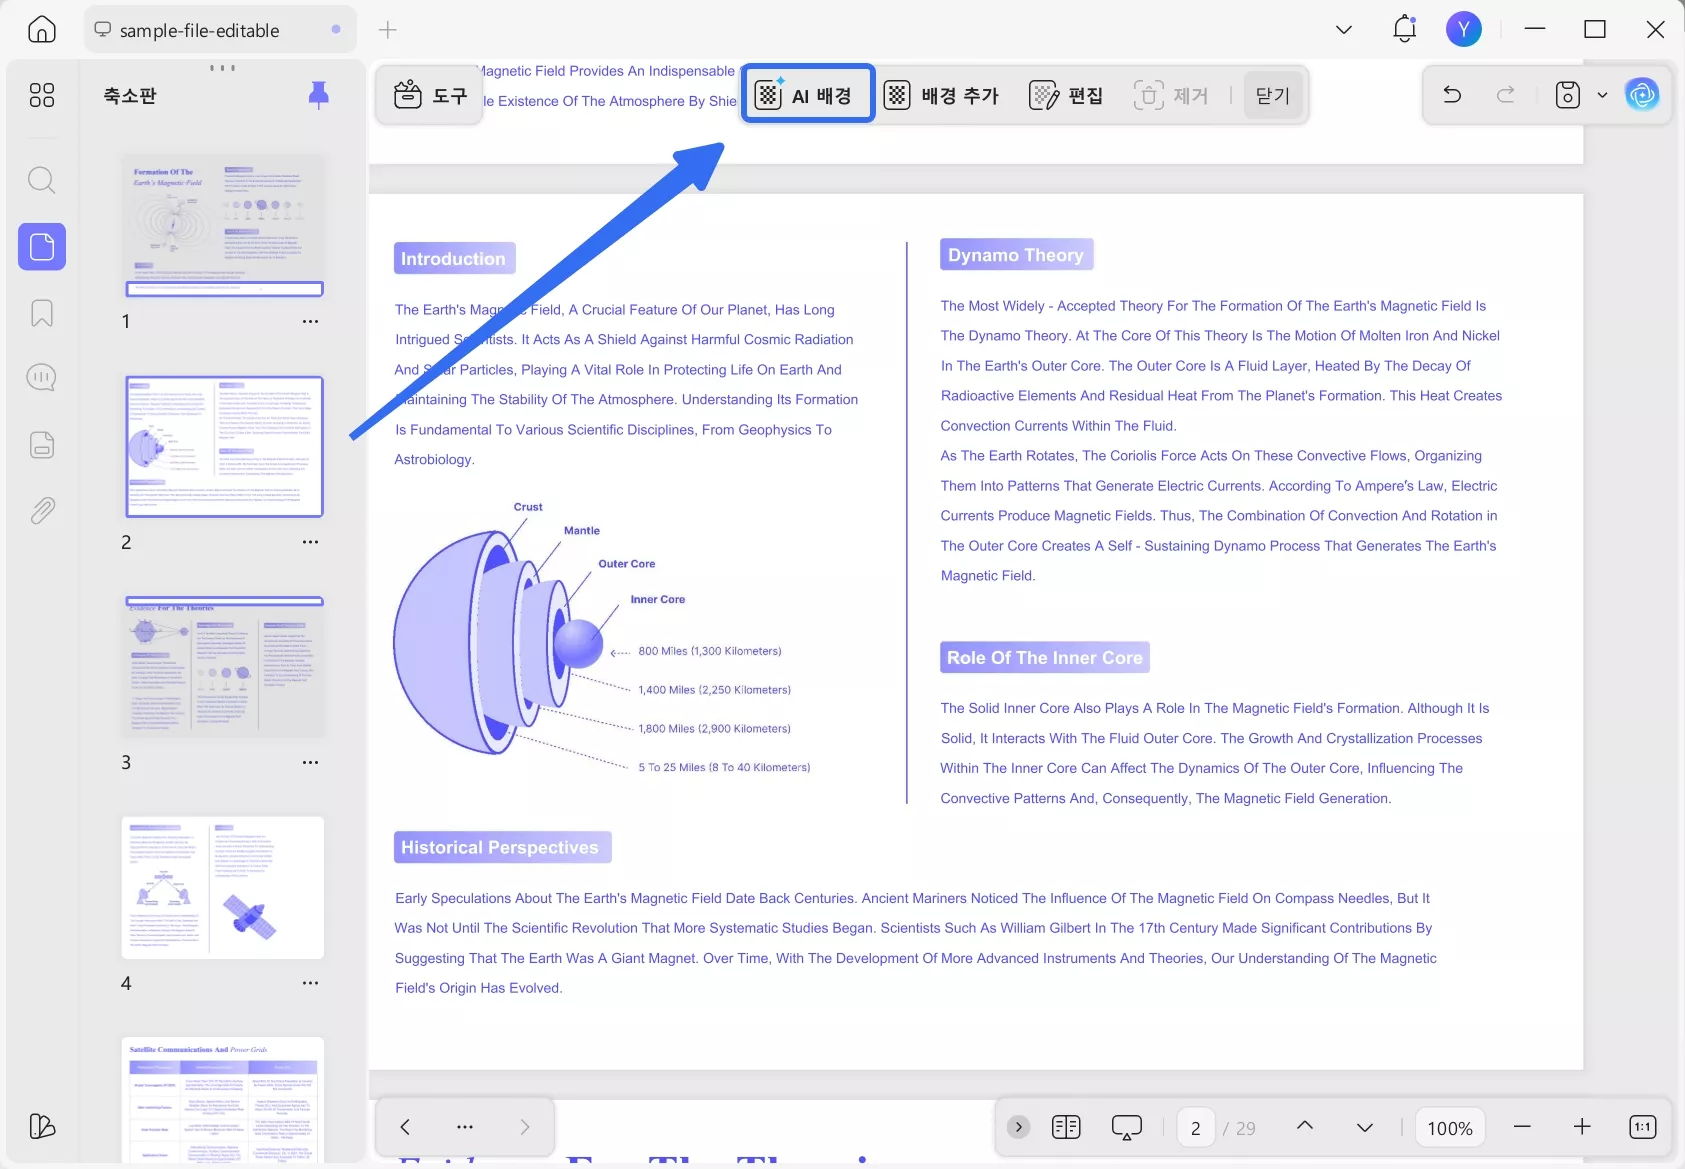Undo the last action
Viewport: 1685px width, 1169px height.
[x=1452, y=94]
